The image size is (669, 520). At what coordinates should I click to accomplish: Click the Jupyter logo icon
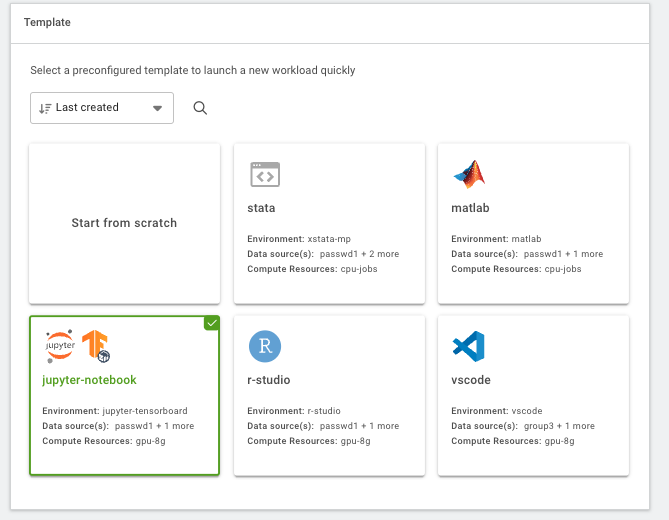[60, 346]
